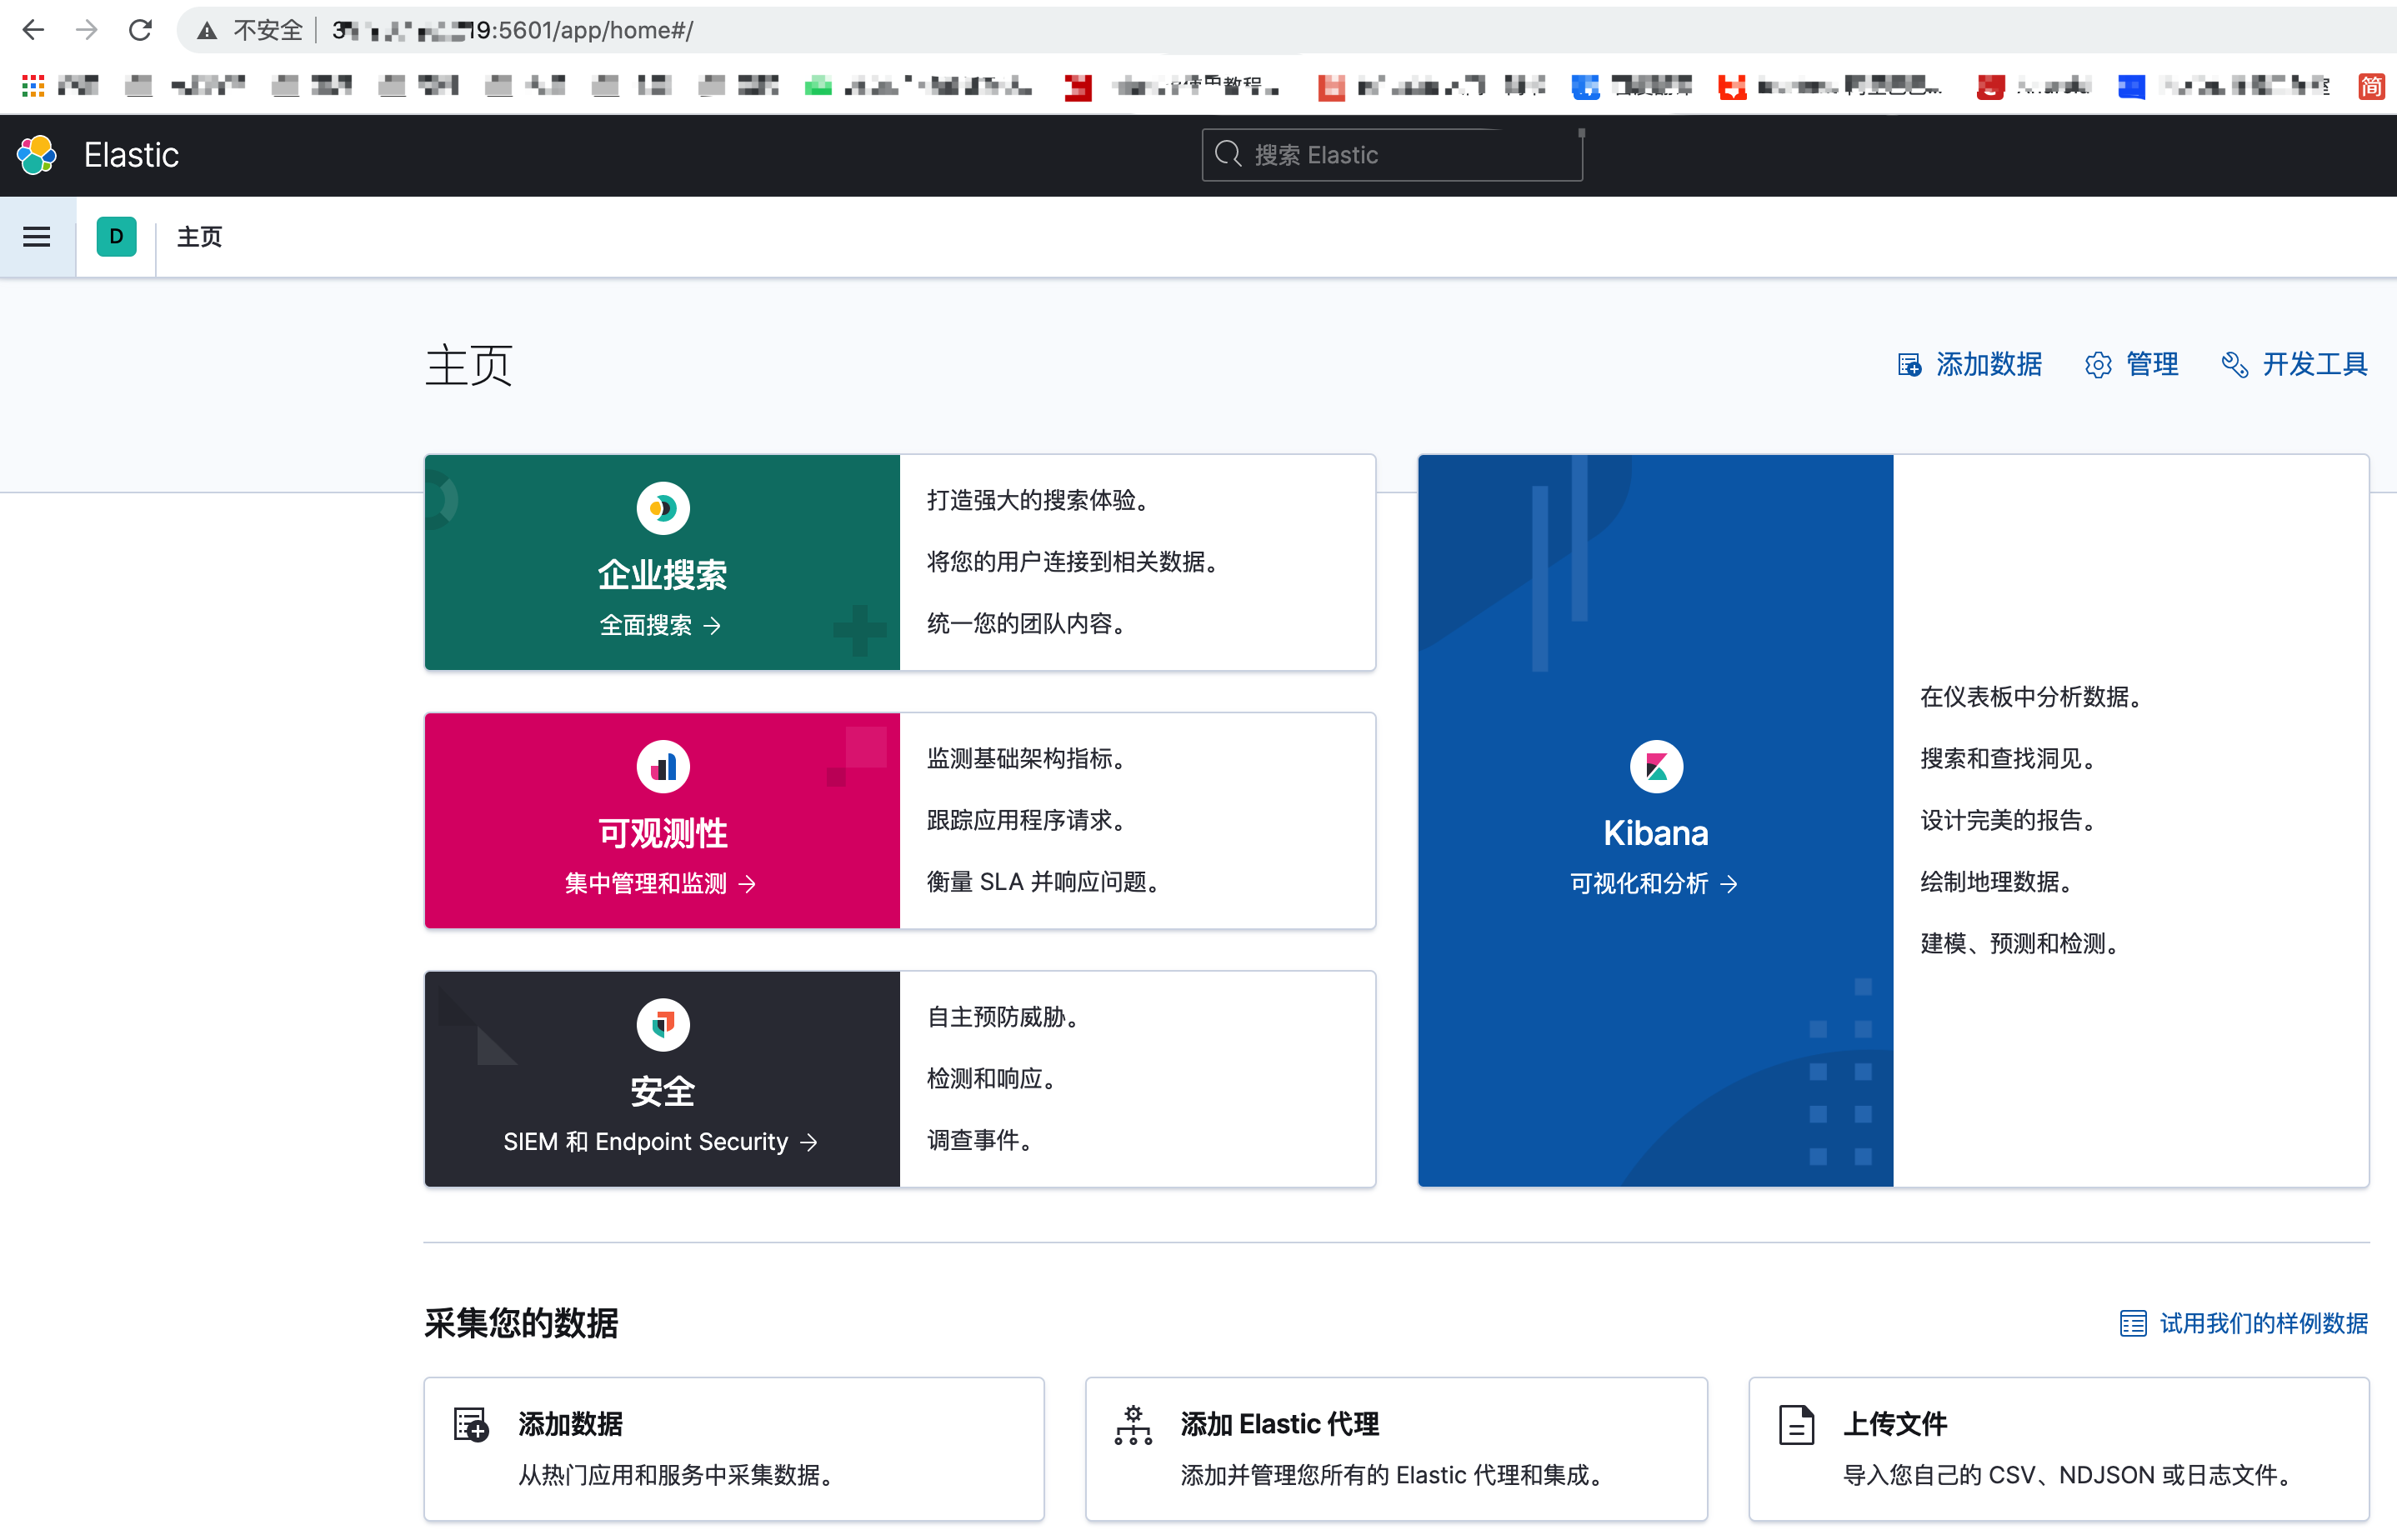
Task: Click the Elastic logo in the top bar
Action: coord(36,154)
